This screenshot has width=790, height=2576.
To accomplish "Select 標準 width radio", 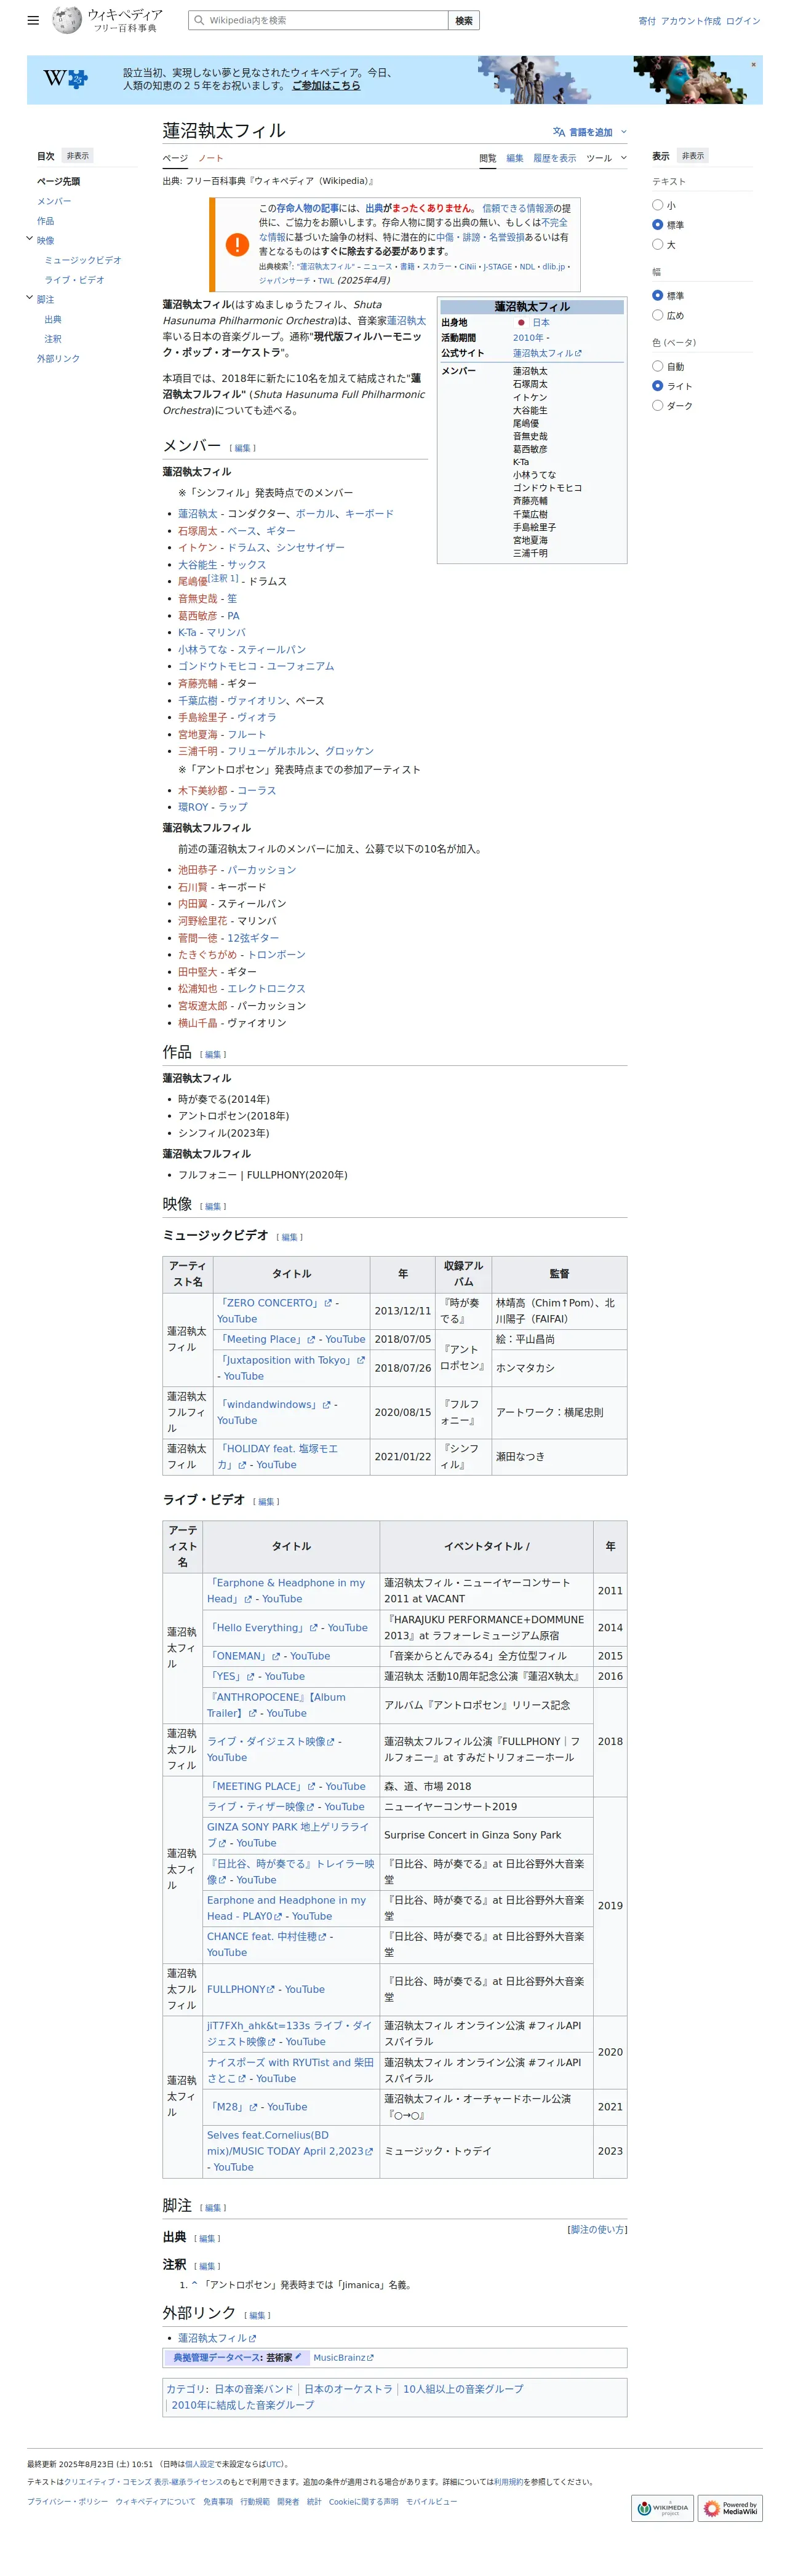I will [x=657, y=295].
